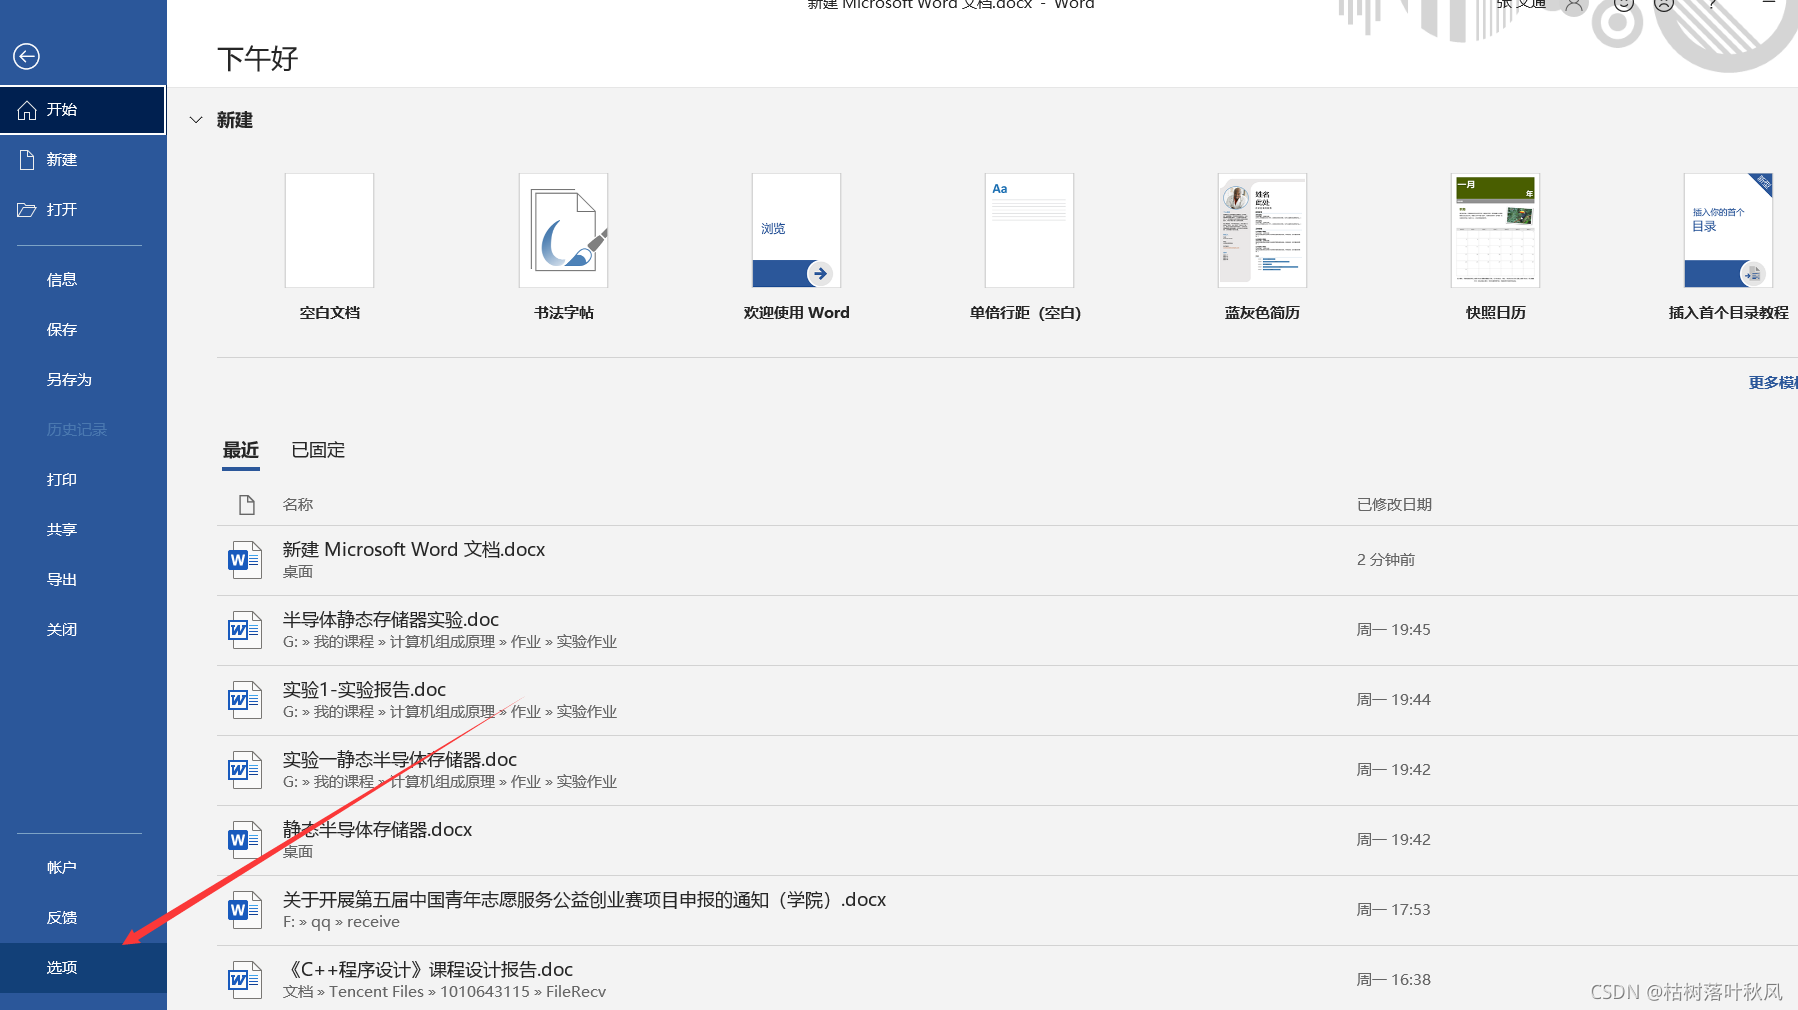Viewport: 1798px width, 1010px height.
Task: Click the user account avatar icon
Action: [x=1574, y=5]
